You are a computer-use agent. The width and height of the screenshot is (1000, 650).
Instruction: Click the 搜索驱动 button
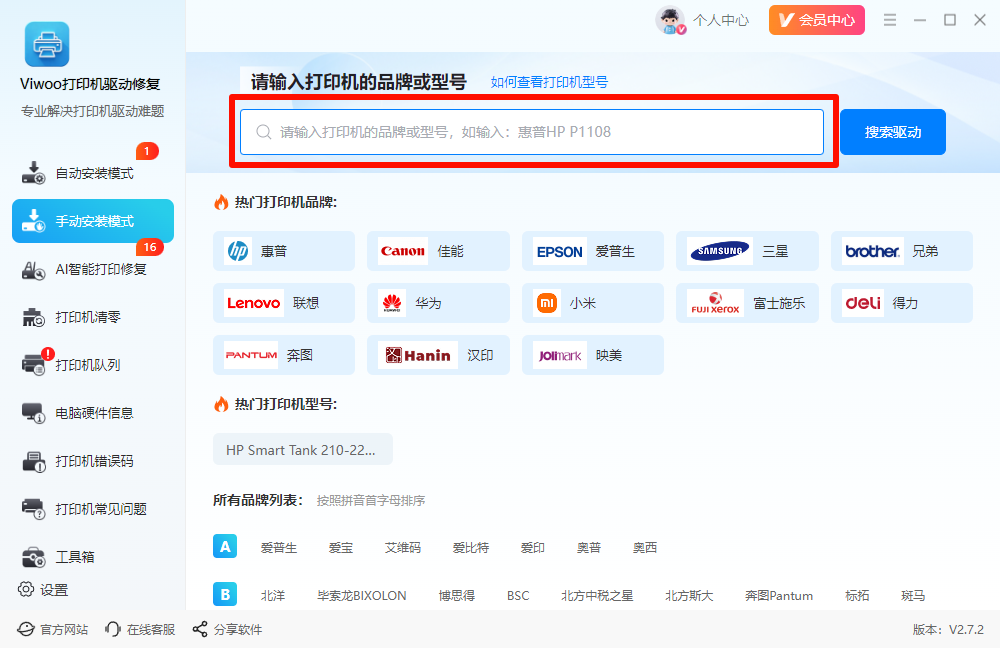[x=892, y=132]
